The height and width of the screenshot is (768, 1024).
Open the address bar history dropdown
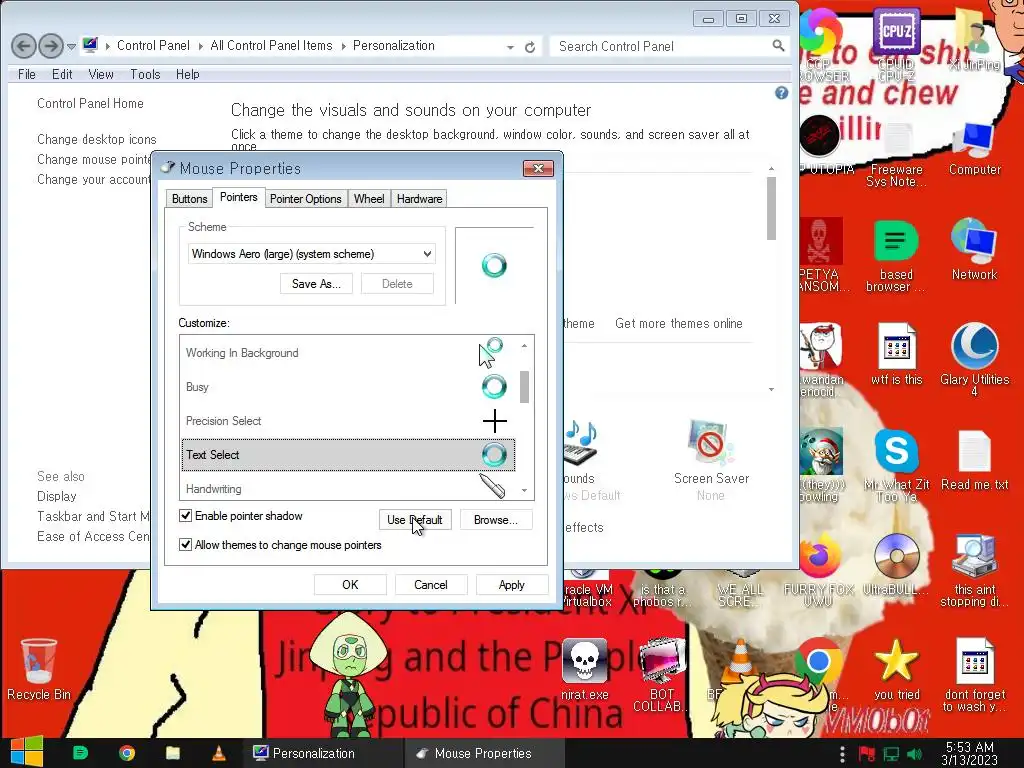pyautogui.click(x=510, y=47)
